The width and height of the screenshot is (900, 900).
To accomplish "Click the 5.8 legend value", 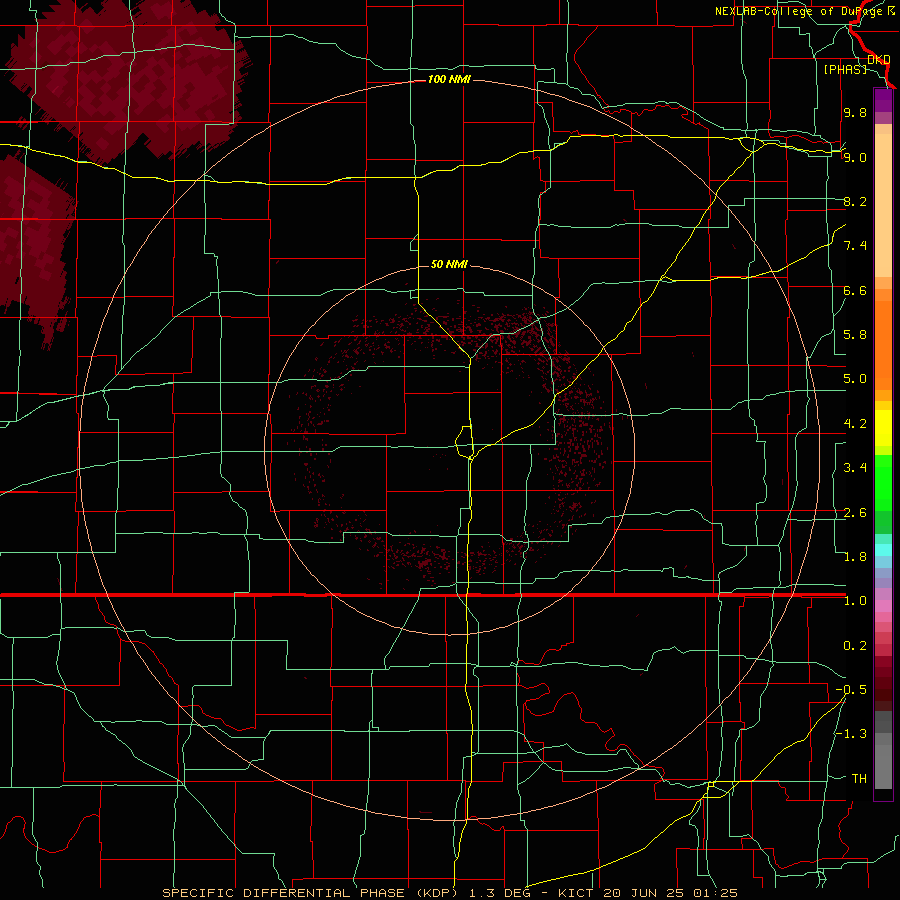I will coord(855,335).
